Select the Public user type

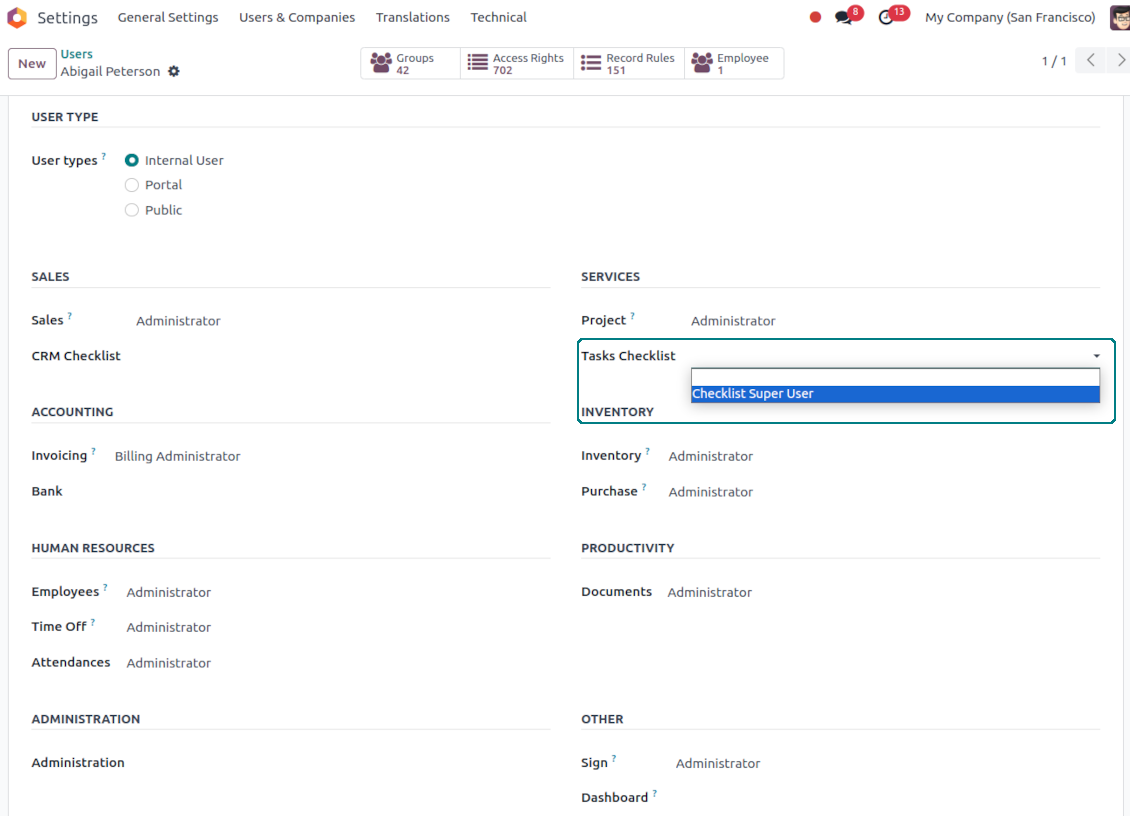pos(132,210)
